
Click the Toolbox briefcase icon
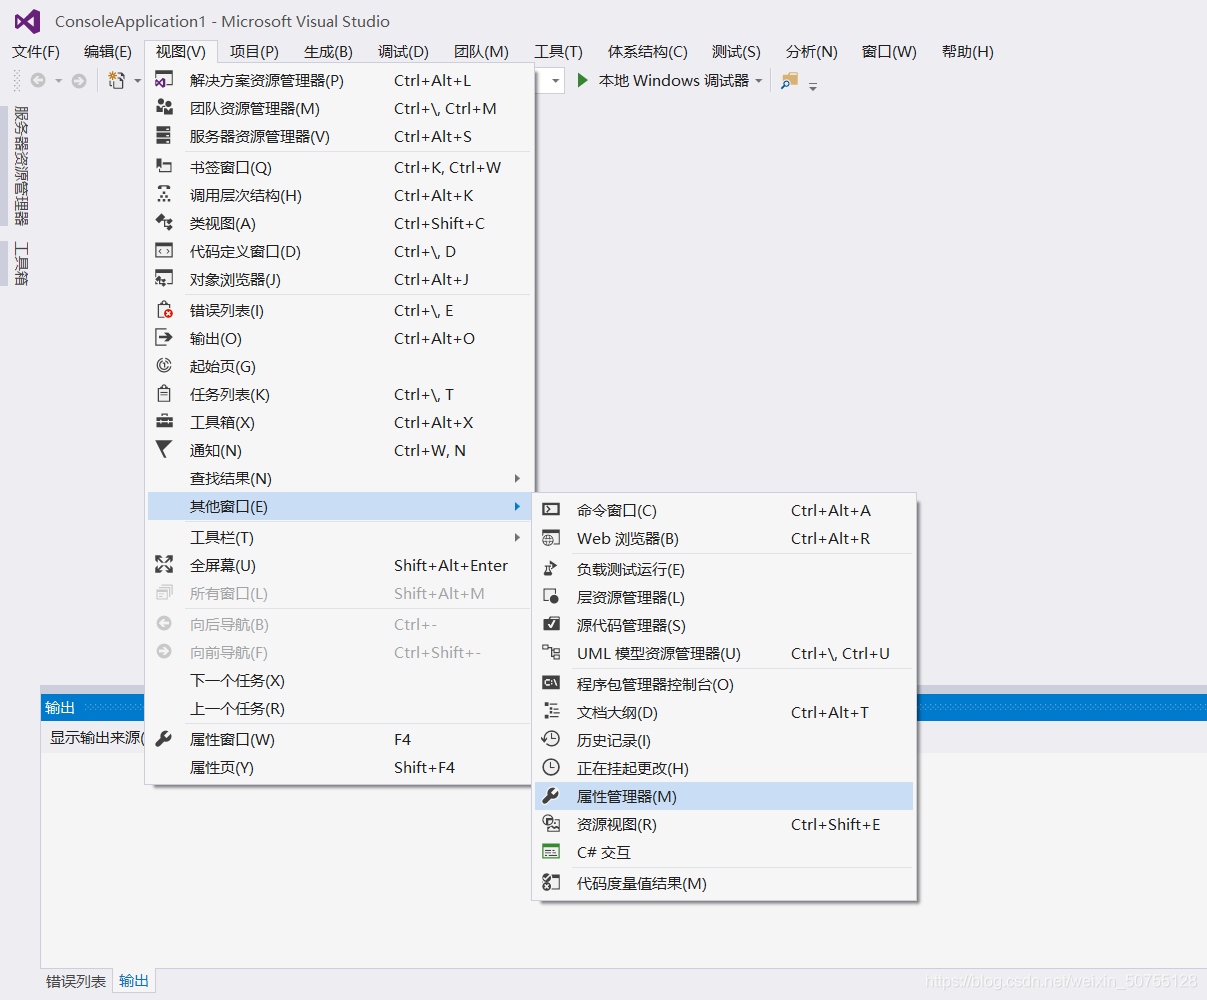click(x=164, y=422)
